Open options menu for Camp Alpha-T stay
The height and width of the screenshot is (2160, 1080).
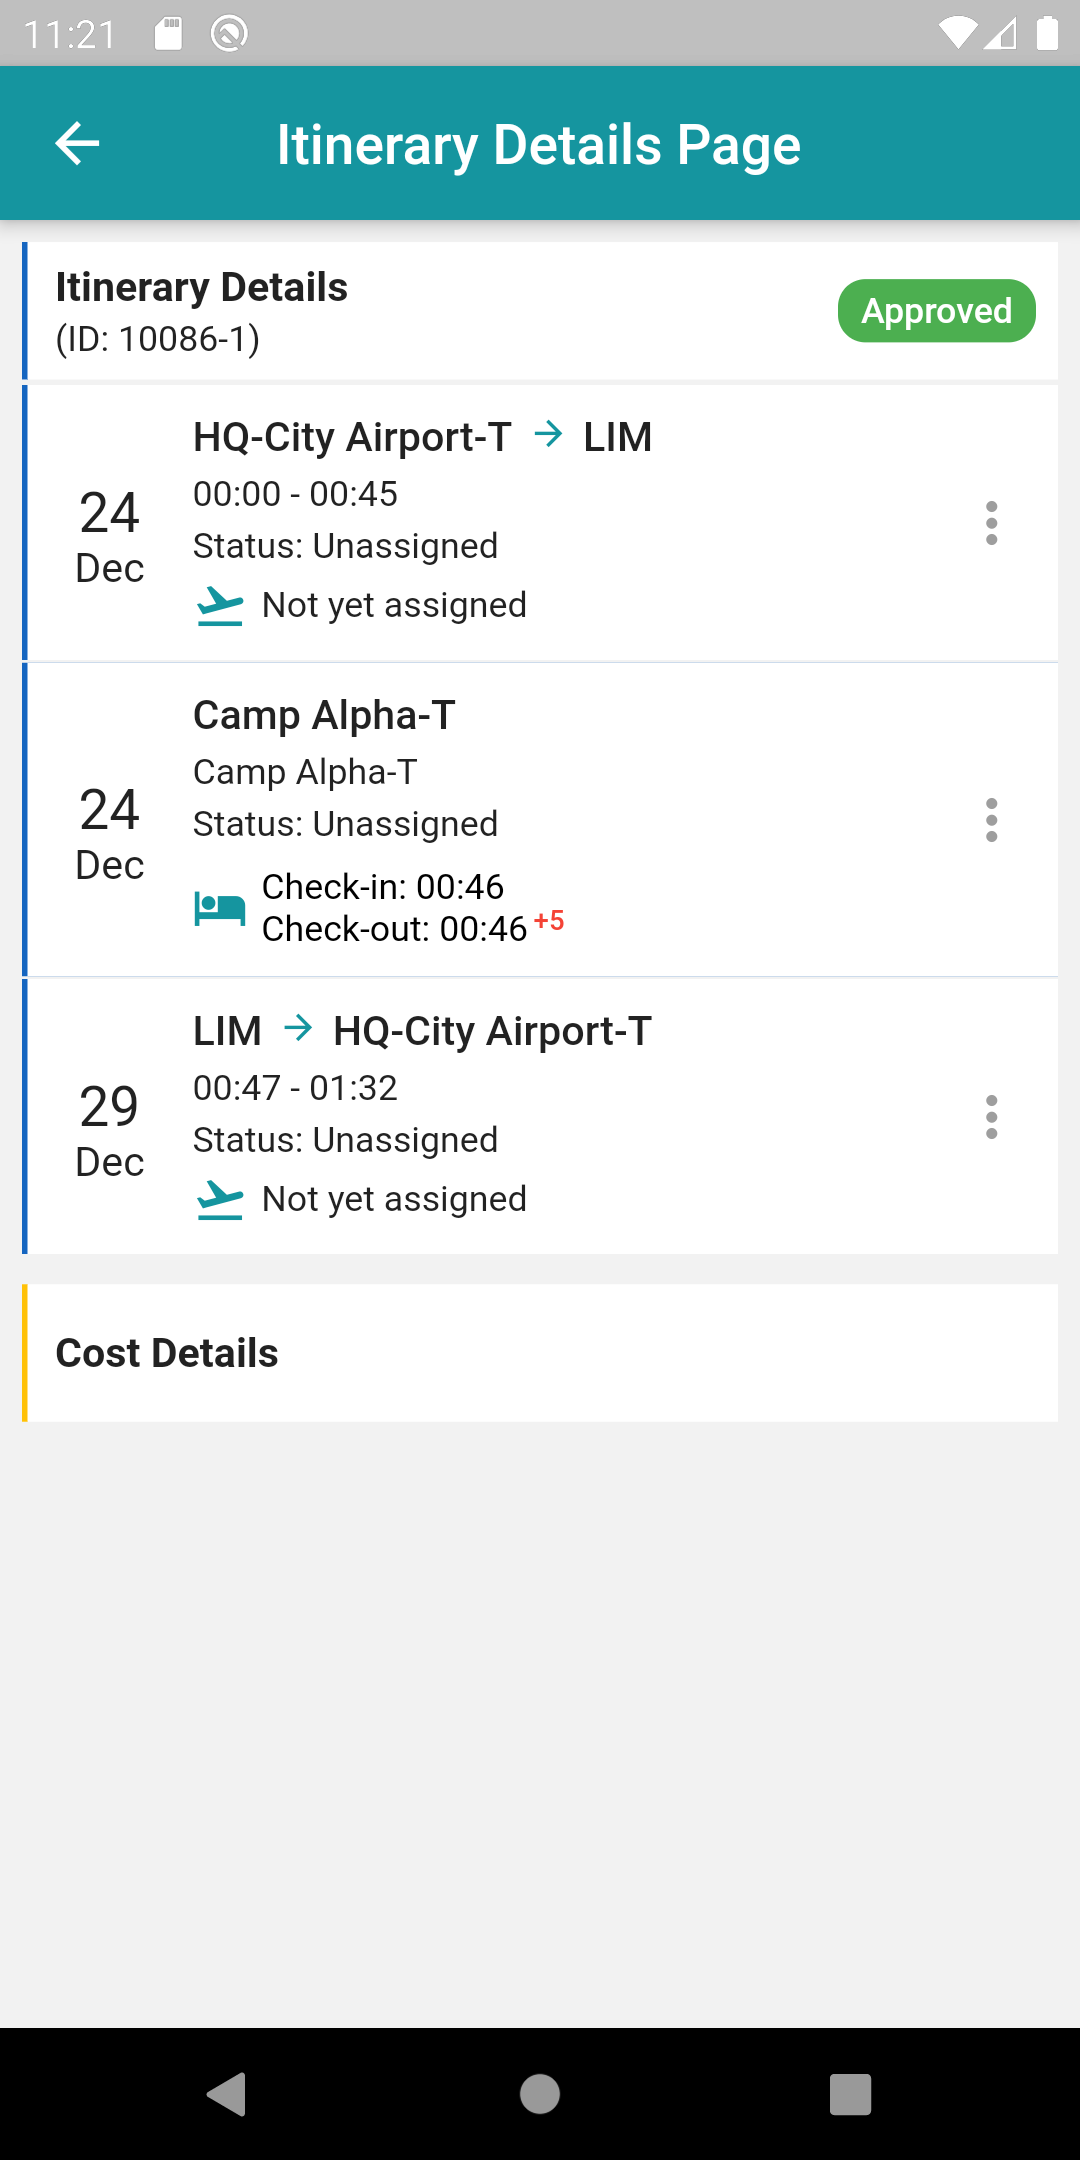point(991,820)
